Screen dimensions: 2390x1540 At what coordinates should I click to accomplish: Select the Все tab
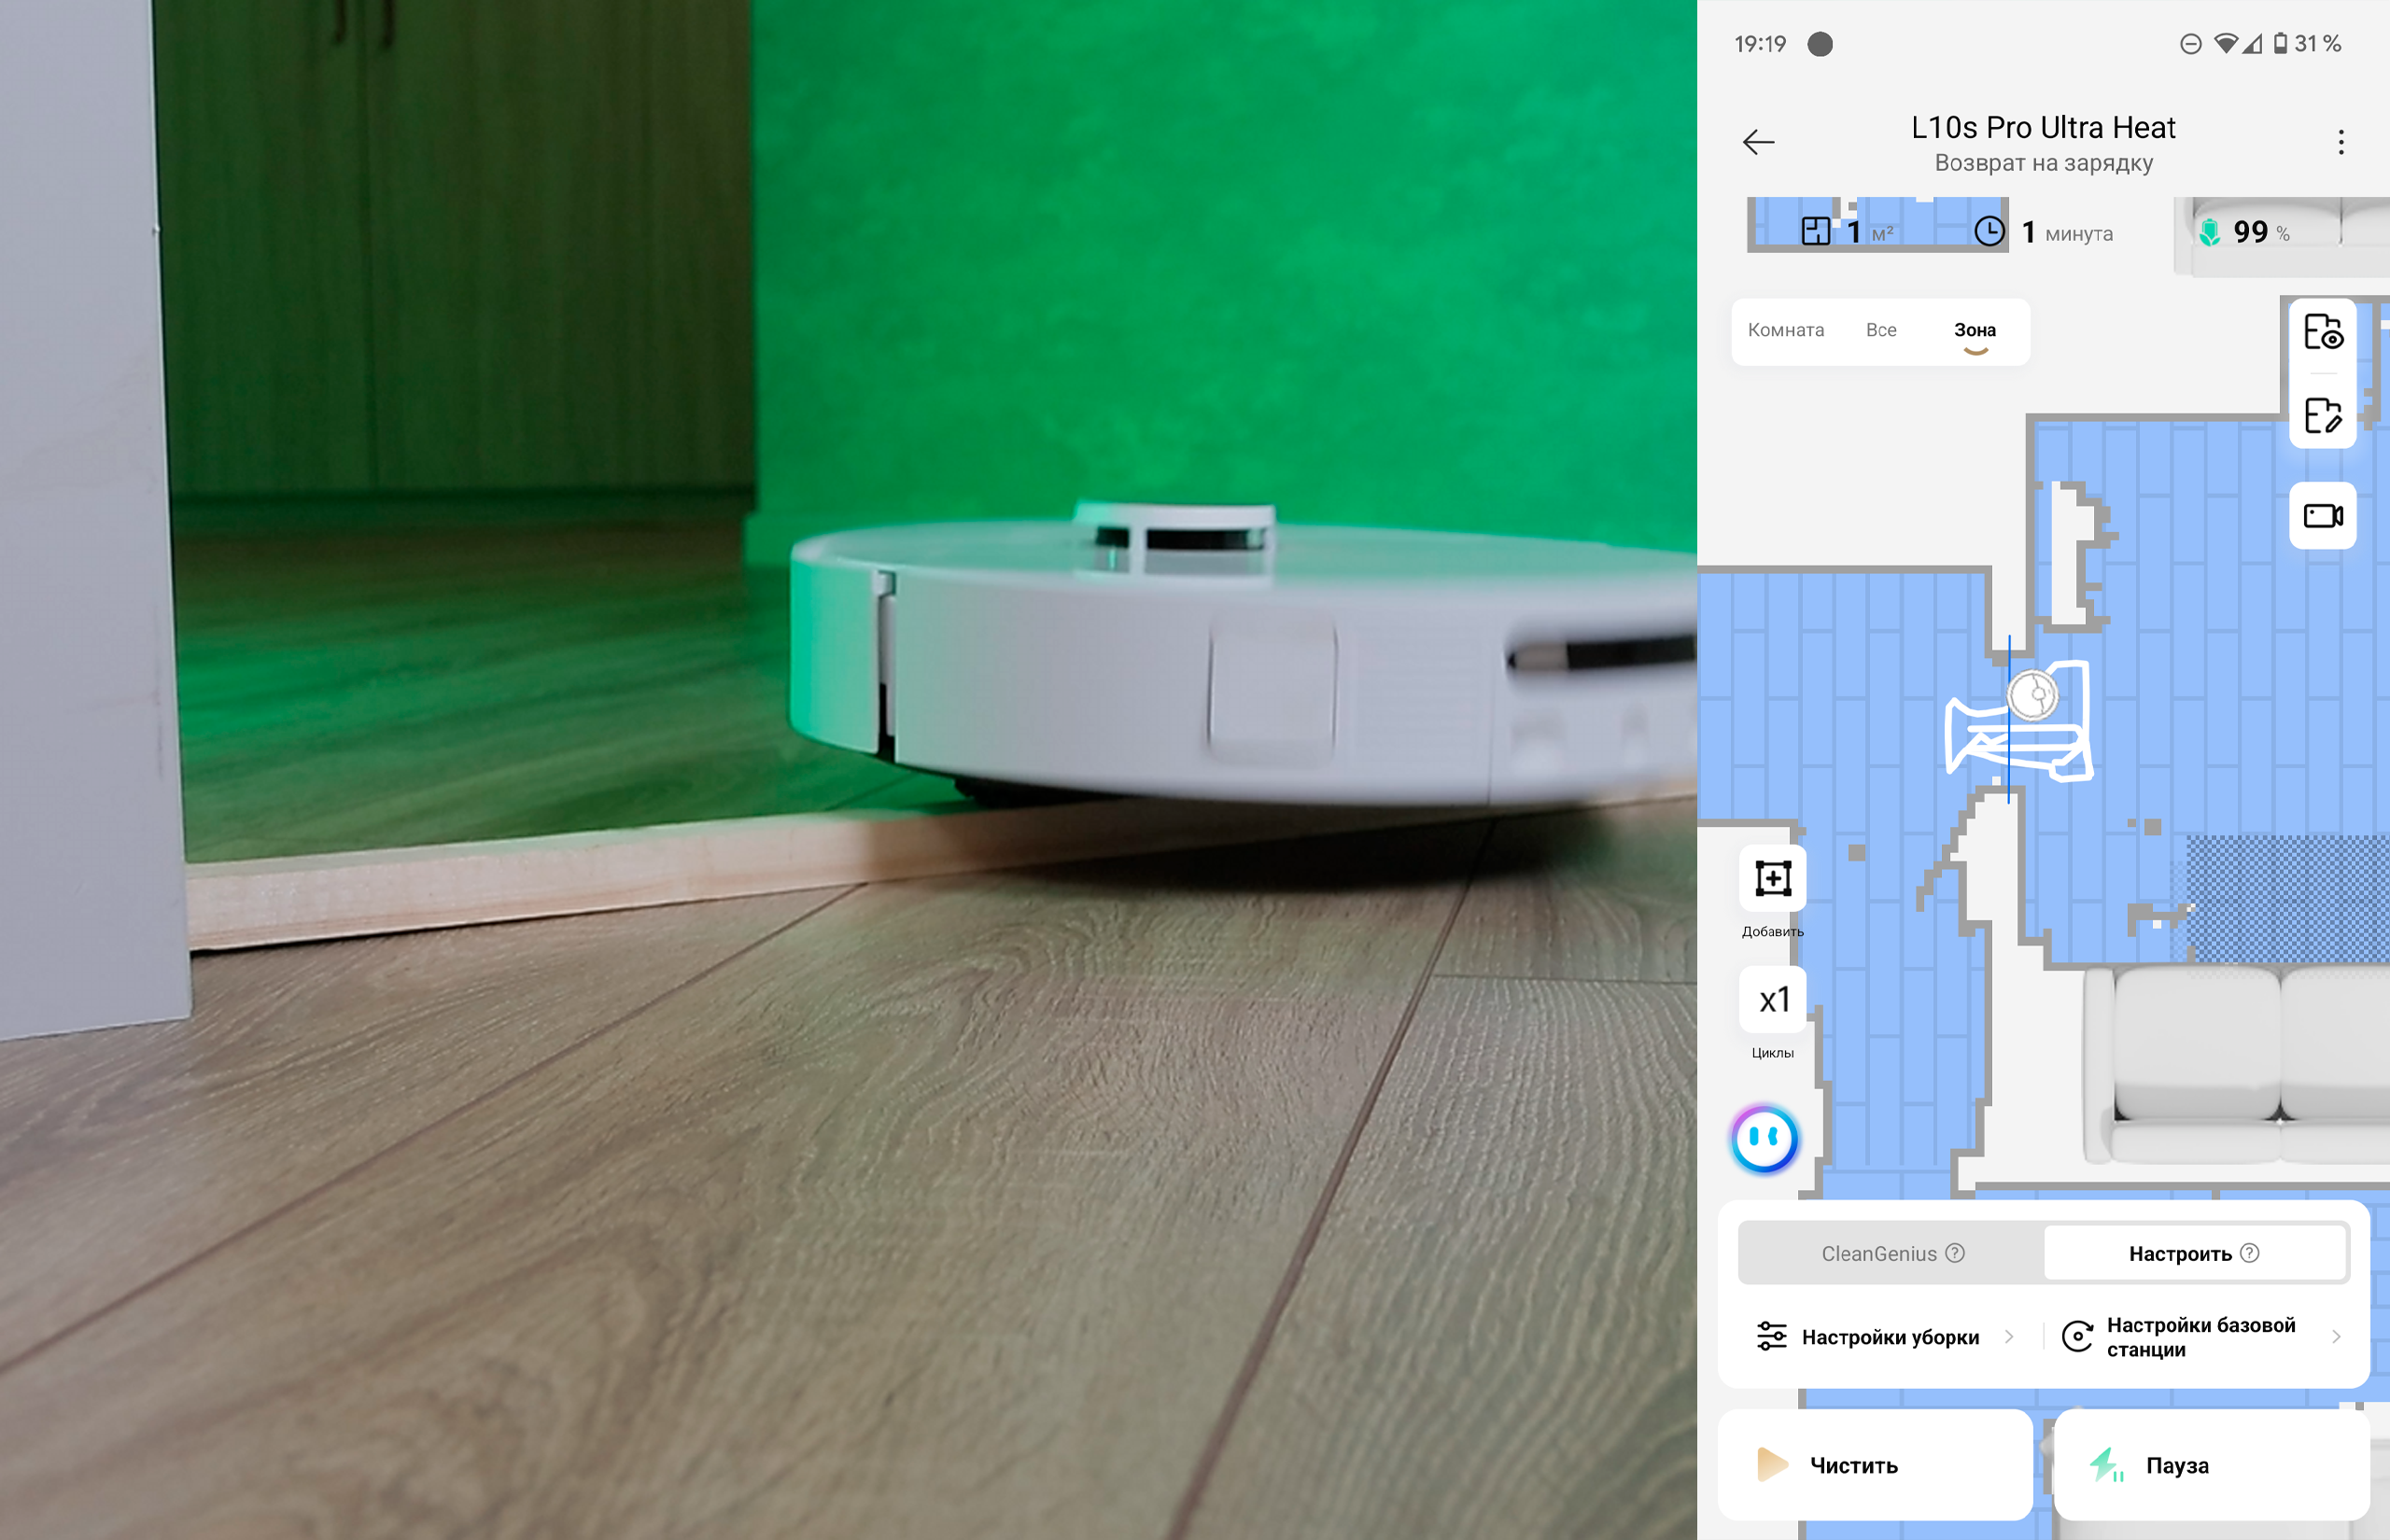point(1880,330)
